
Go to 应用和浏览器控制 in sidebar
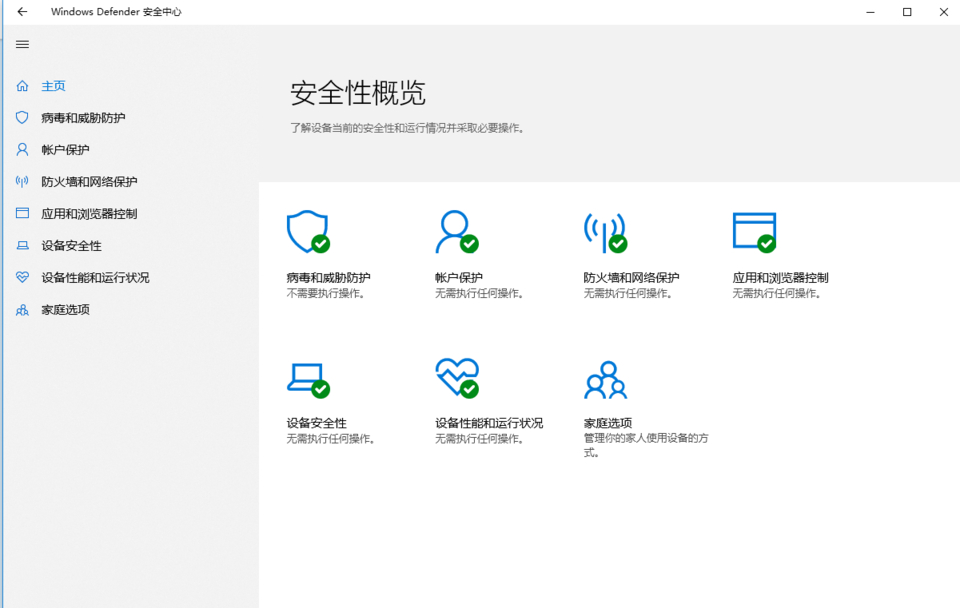89,214
